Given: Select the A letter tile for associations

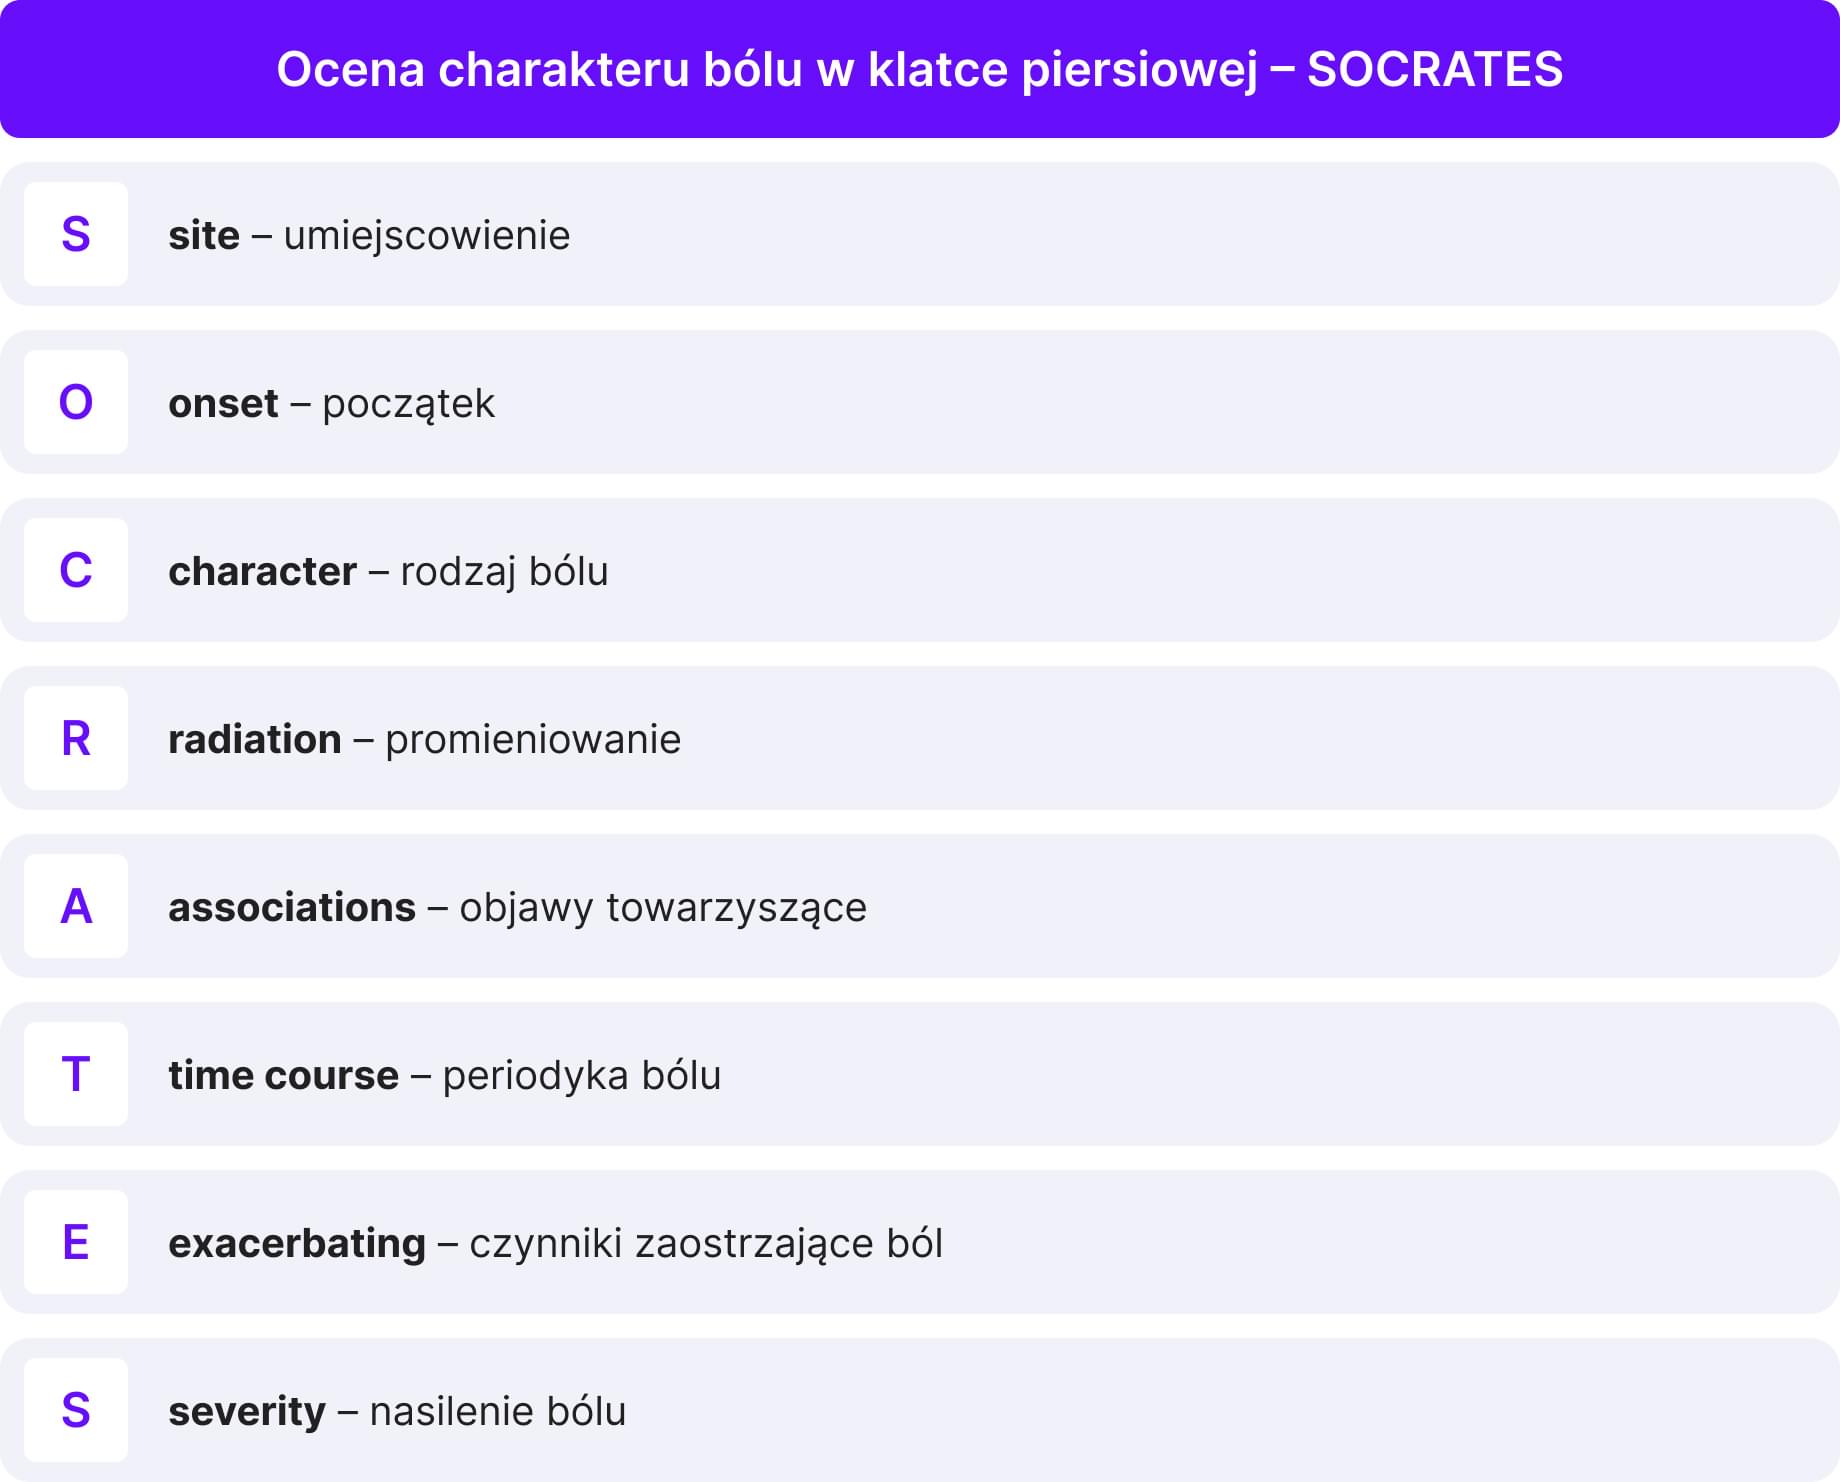Looking at the screenshot, I should (76, 906).
